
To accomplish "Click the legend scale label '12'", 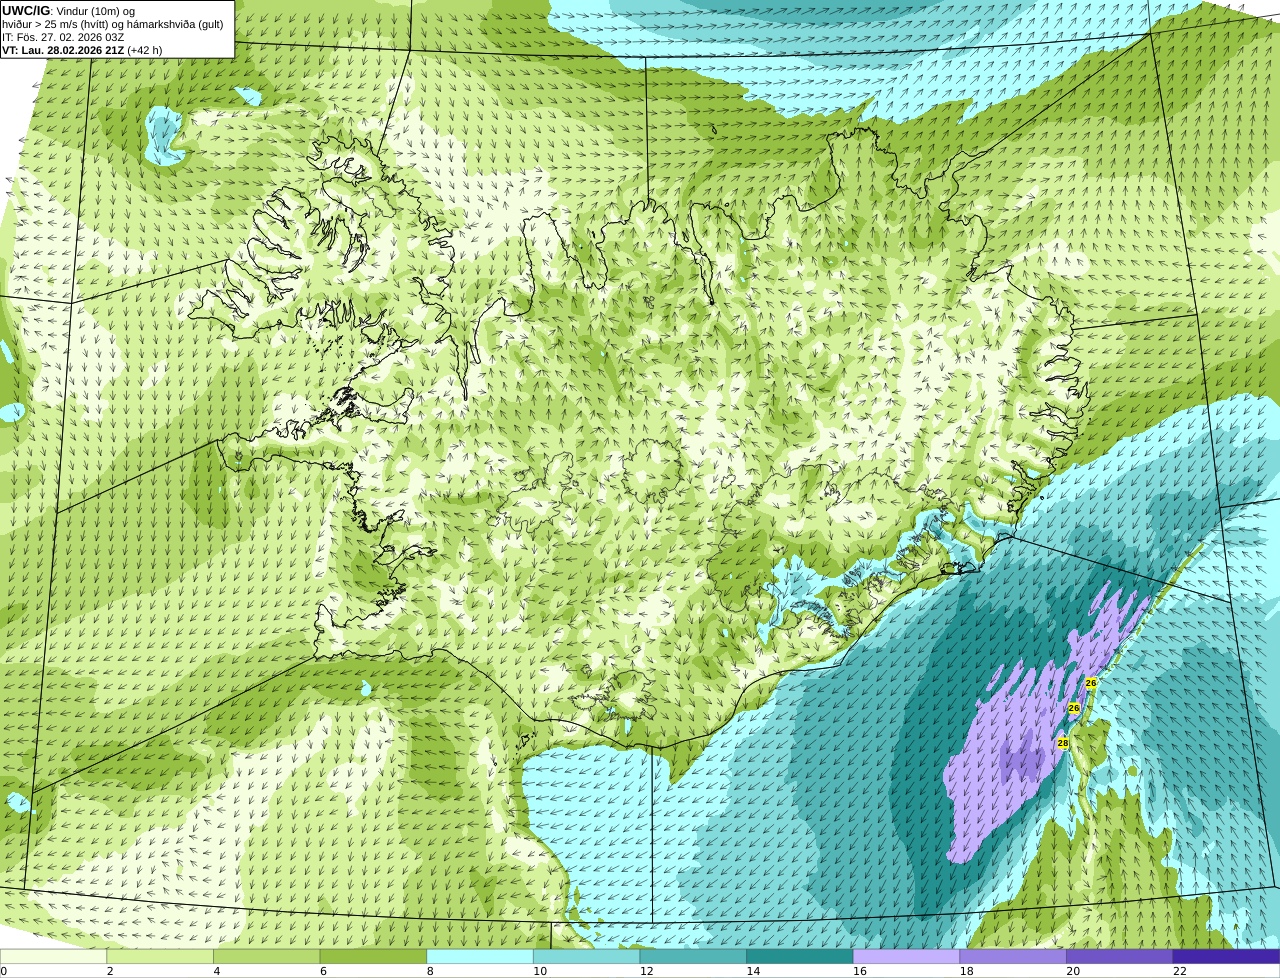I will [x=647, y=971].
